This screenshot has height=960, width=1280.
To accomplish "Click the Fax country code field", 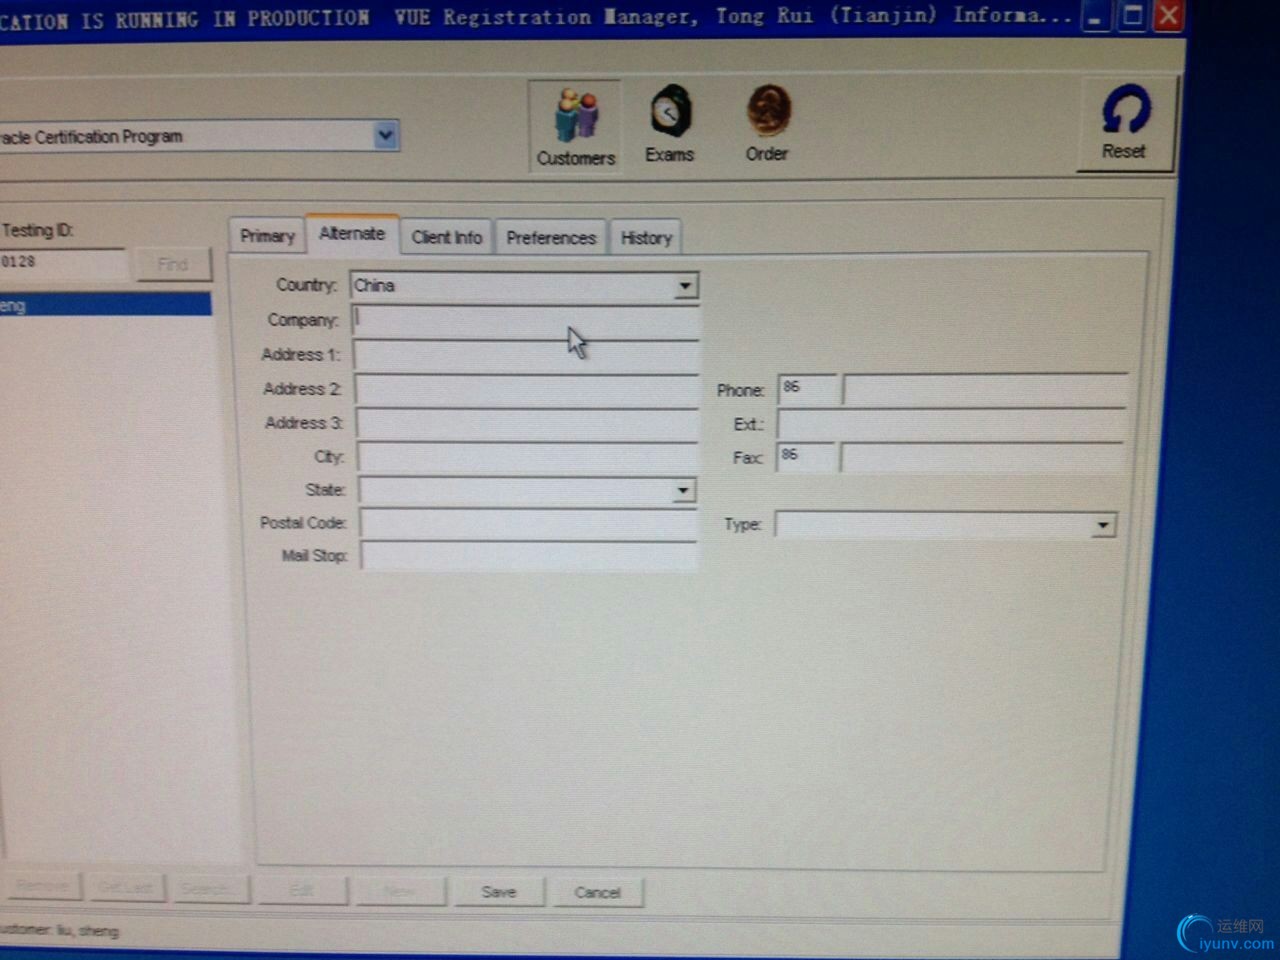I will coord(805,457).
